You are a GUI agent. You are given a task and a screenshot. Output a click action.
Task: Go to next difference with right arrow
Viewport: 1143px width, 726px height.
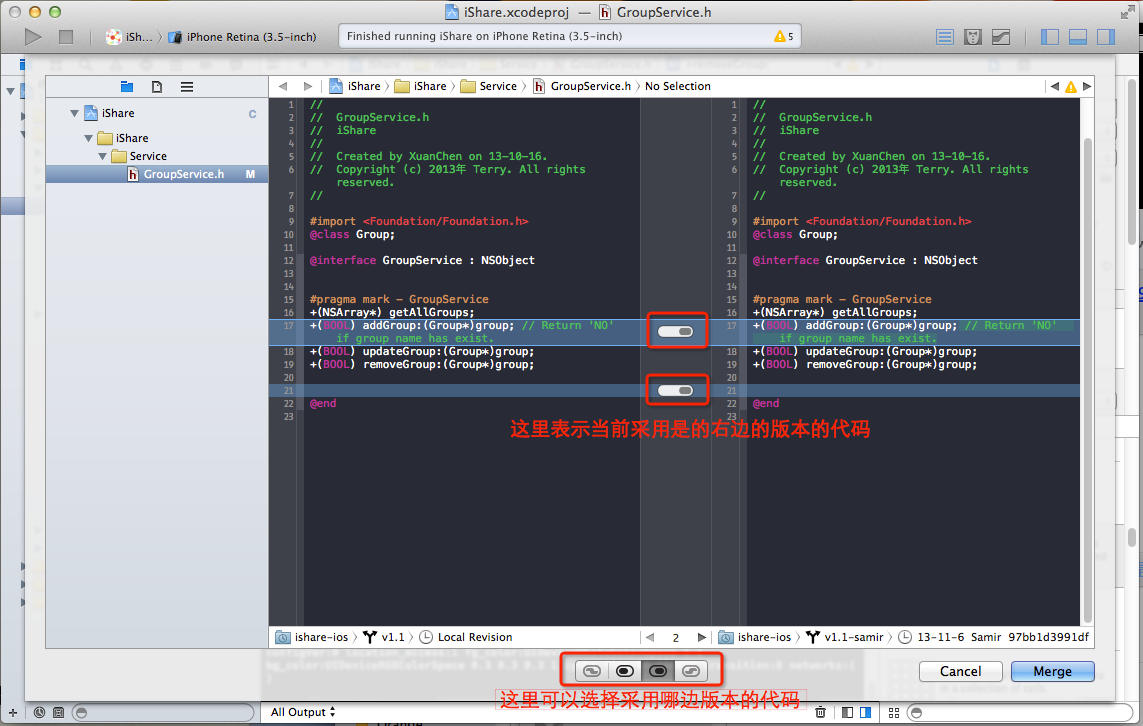pos(700,637)
